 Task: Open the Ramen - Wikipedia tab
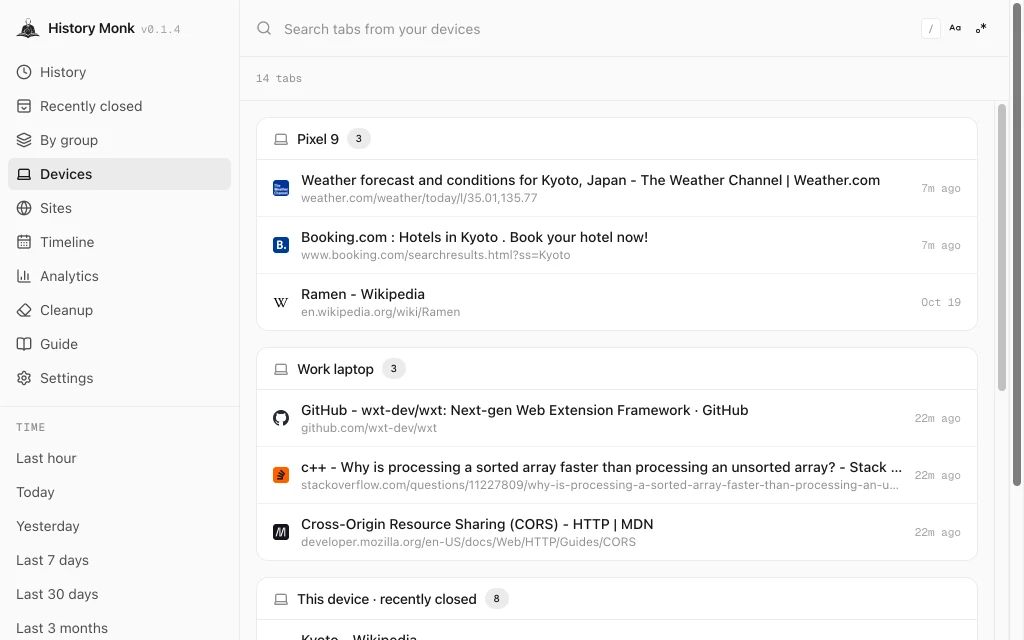(x=616, y=302)
